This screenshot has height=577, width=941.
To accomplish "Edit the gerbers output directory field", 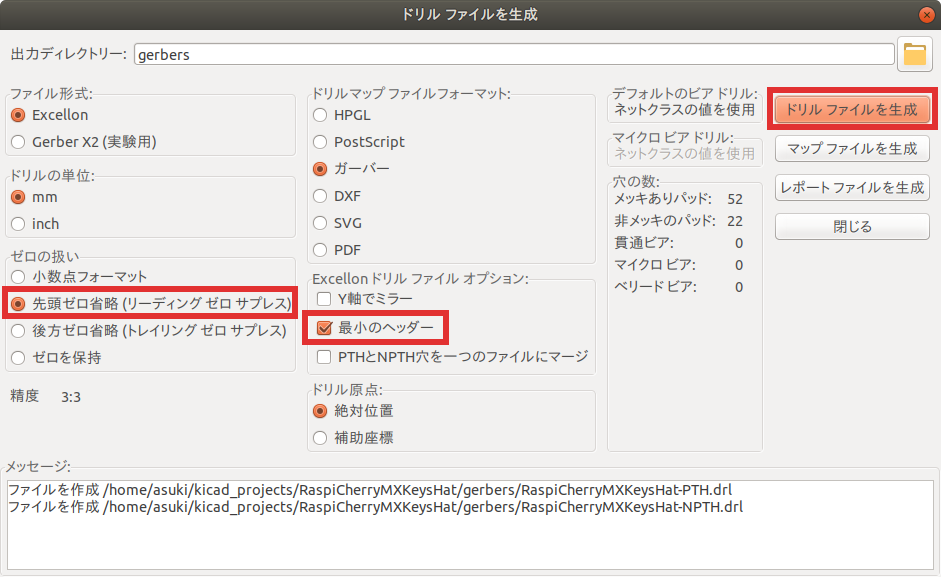I will coord(514,55).
